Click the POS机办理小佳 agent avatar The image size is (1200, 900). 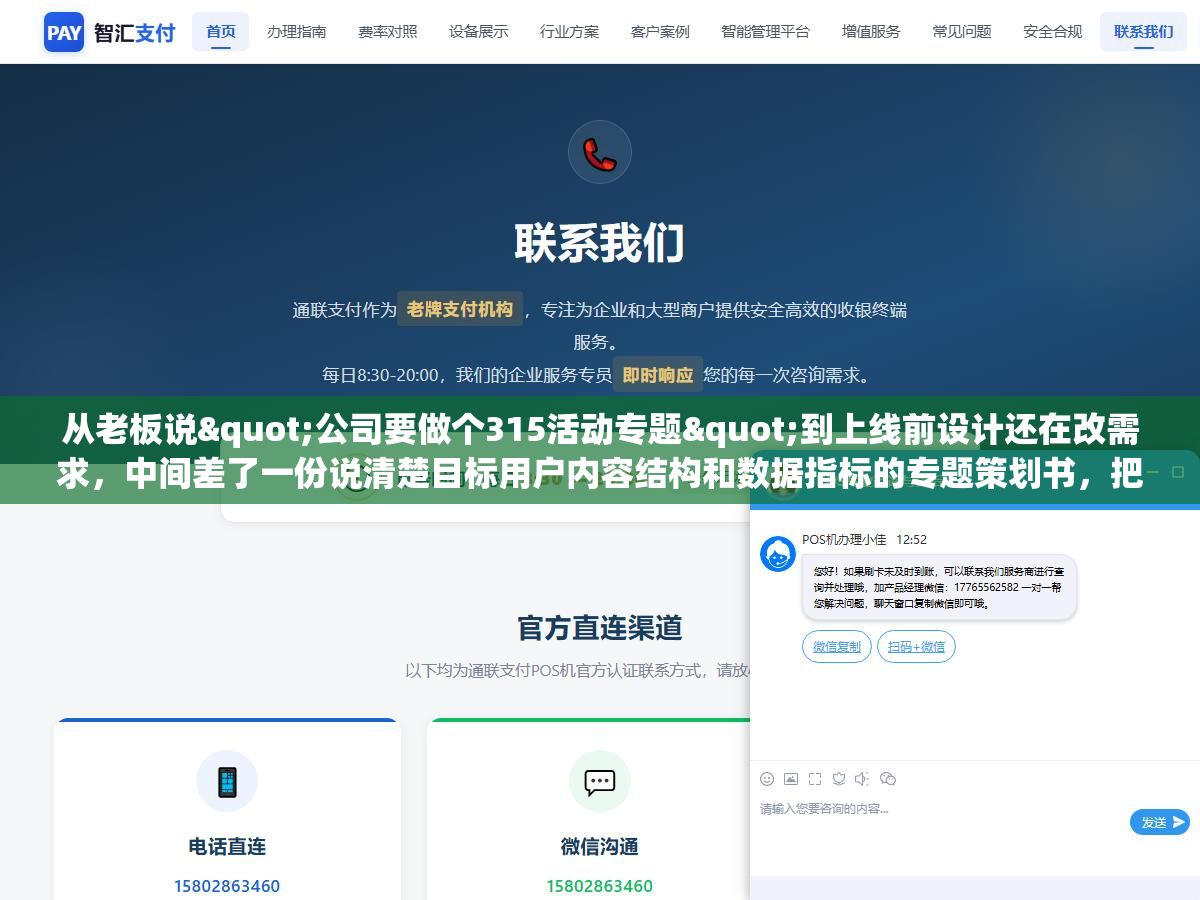pos(778,554)
